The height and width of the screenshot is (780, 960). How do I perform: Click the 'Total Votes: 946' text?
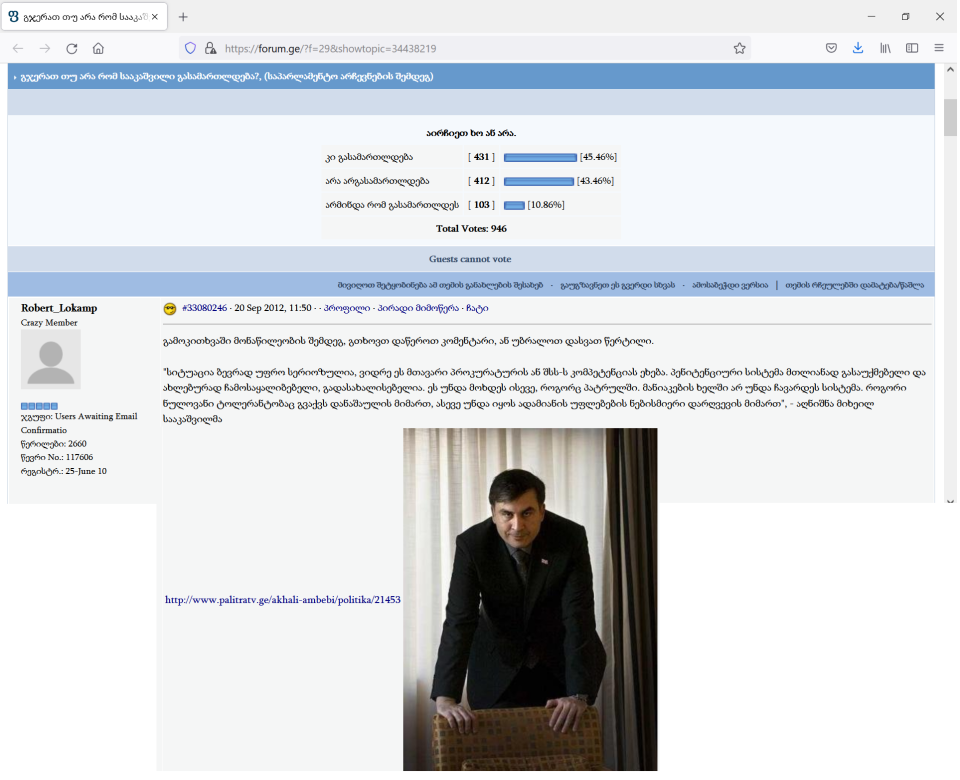(471, 228)
